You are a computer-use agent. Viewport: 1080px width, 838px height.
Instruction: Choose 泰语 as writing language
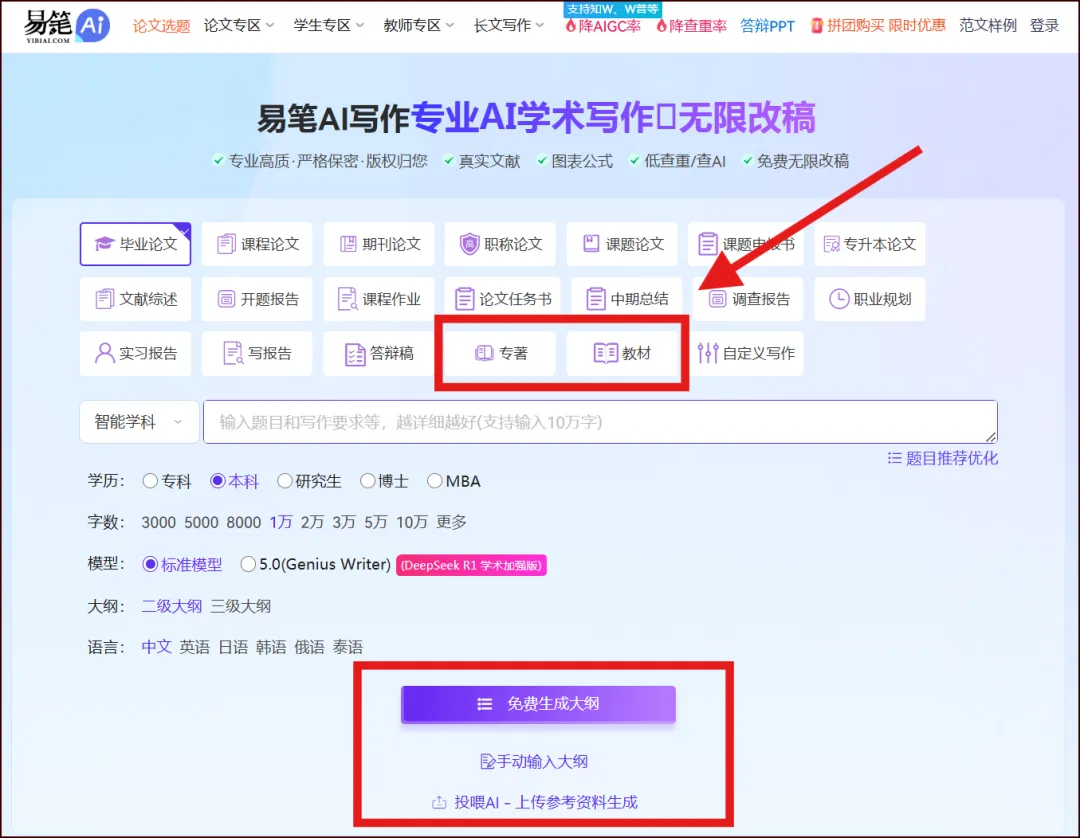click(x=348, y=647)
